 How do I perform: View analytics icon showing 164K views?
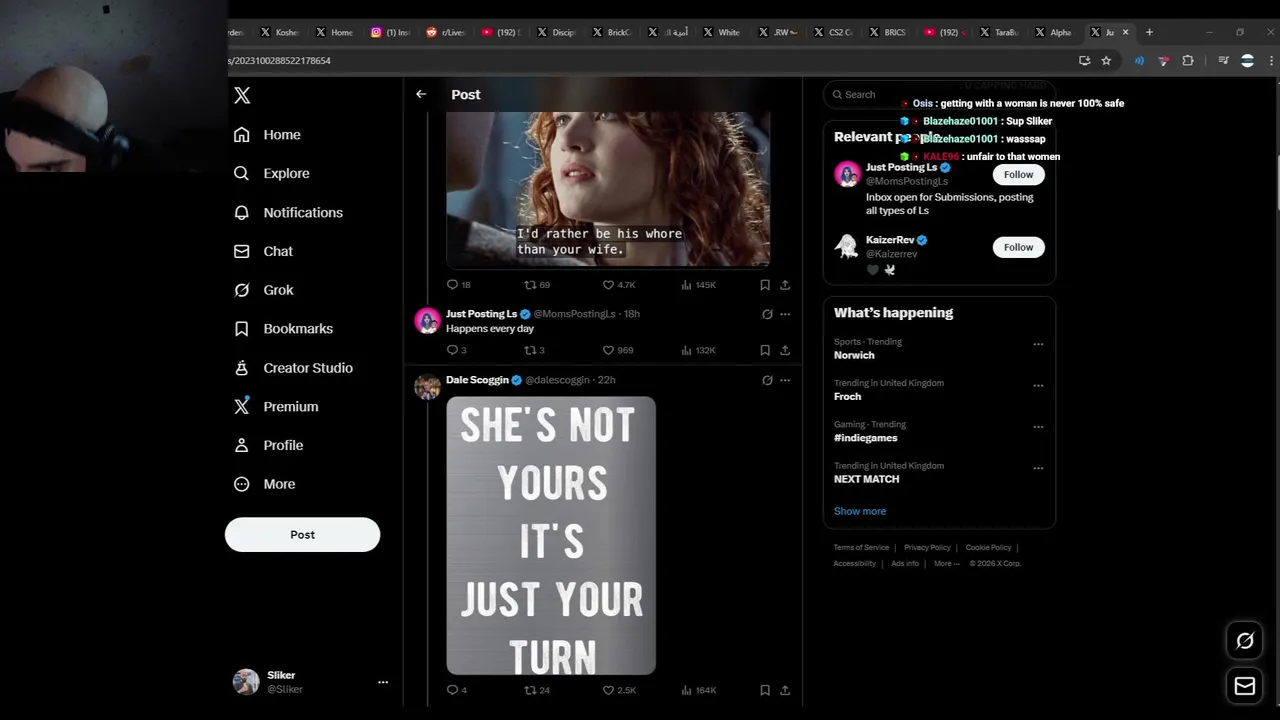tap(686, 690)
